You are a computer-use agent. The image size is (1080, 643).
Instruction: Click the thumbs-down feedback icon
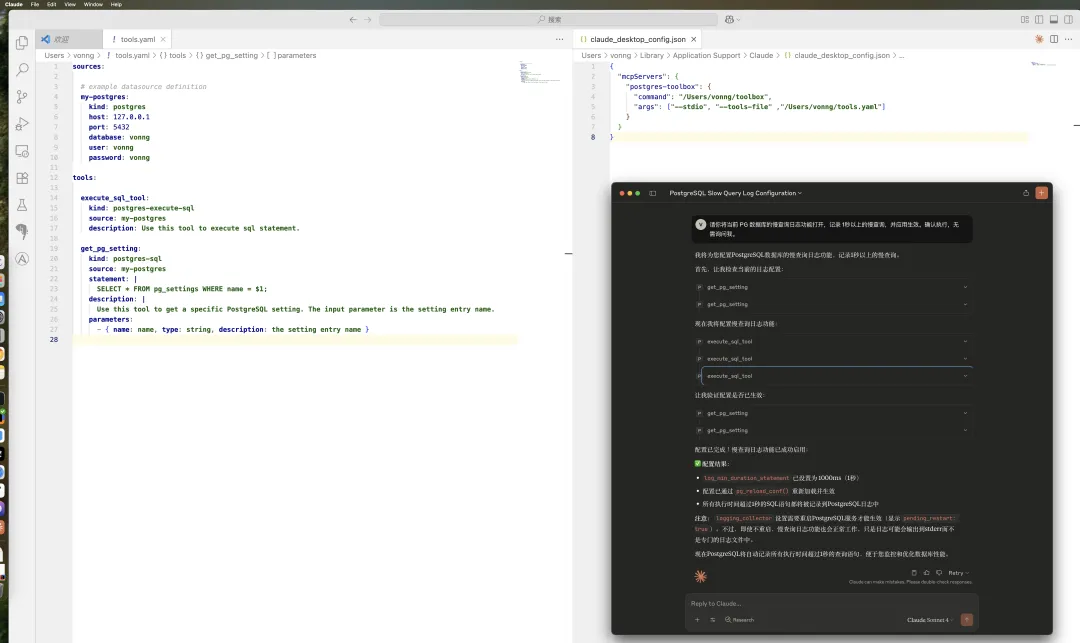(x=938, y=573)
